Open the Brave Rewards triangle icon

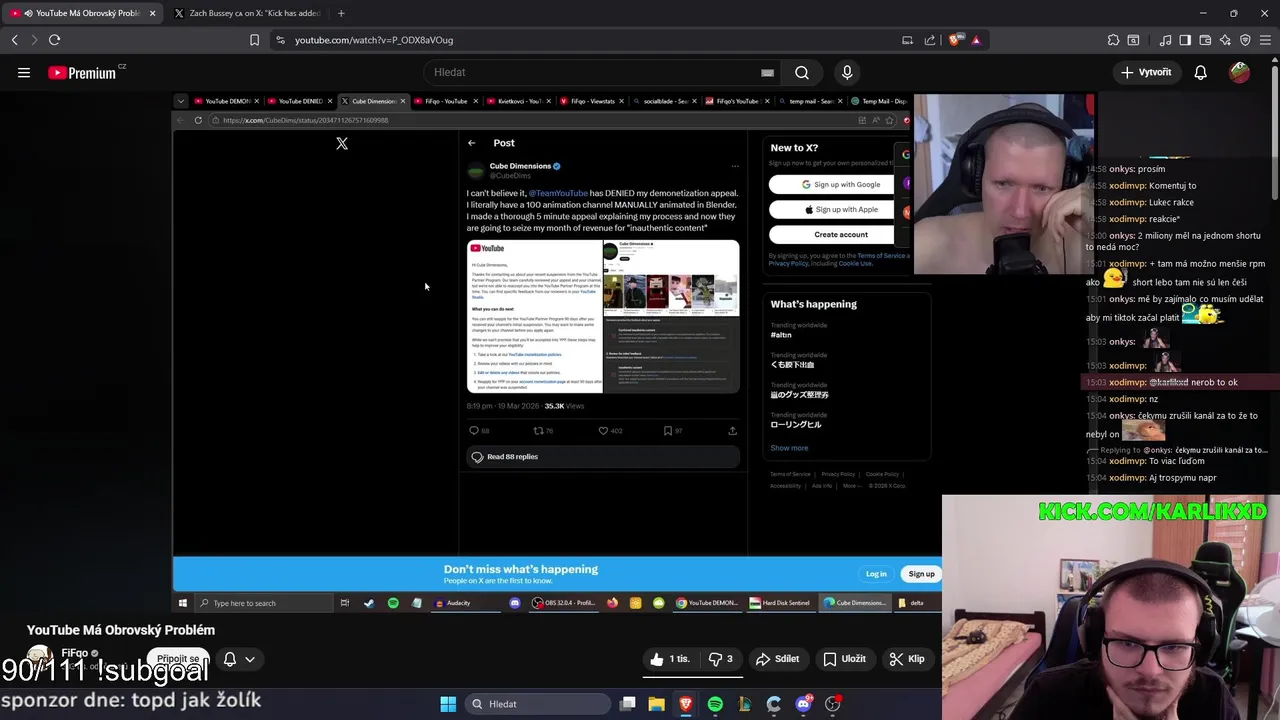pos(976,40)
